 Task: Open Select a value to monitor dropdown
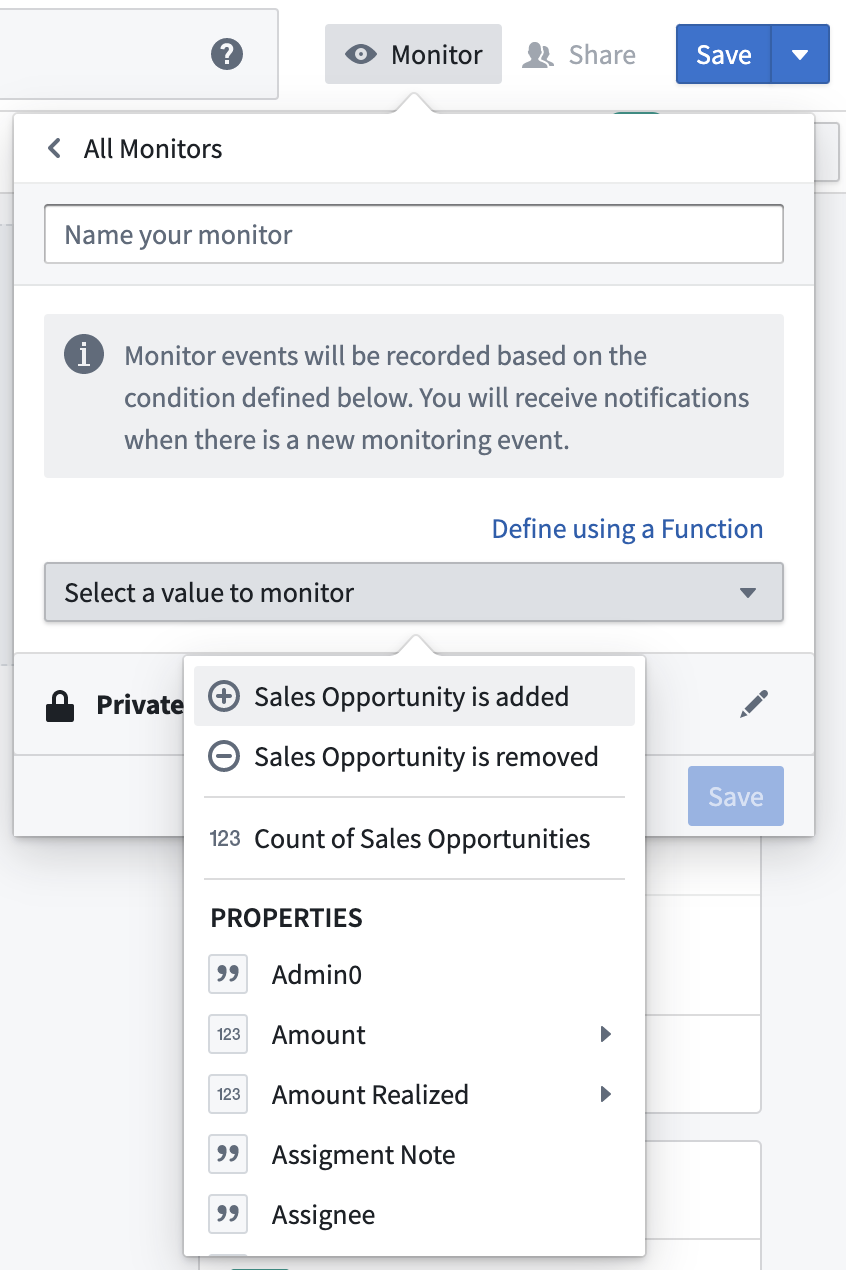pos(414,593)
